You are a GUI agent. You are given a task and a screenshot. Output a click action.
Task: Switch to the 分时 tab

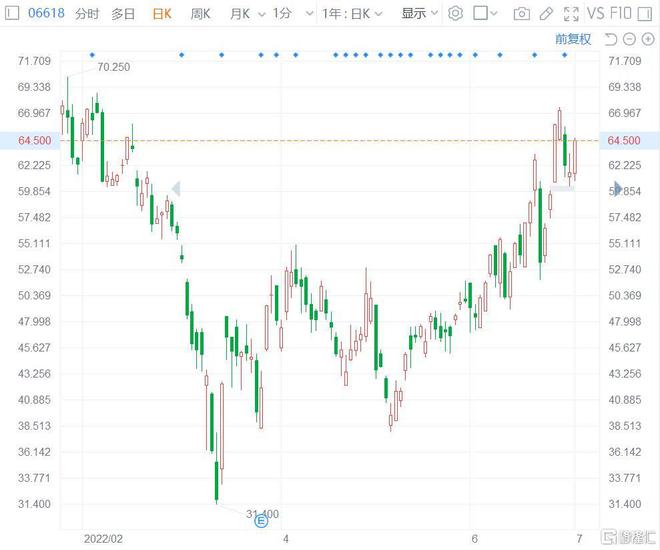coord(87,14)
